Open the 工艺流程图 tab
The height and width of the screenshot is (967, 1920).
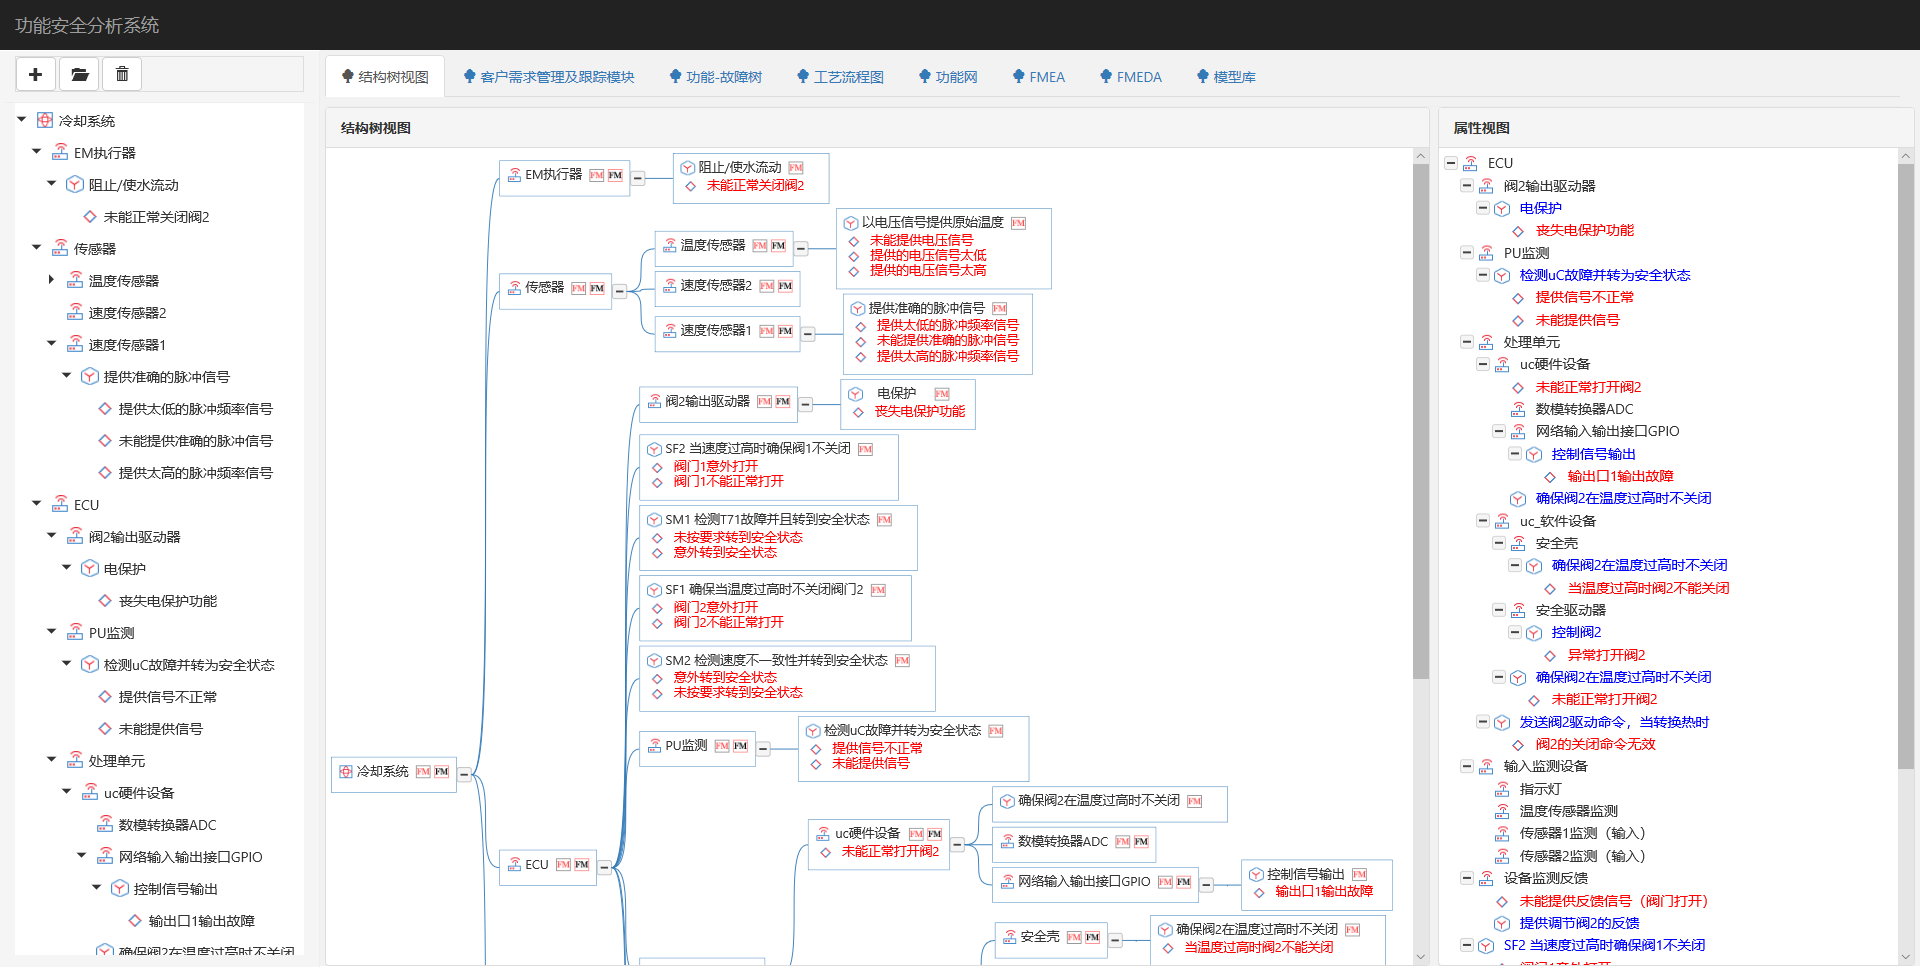click(840, 76)
